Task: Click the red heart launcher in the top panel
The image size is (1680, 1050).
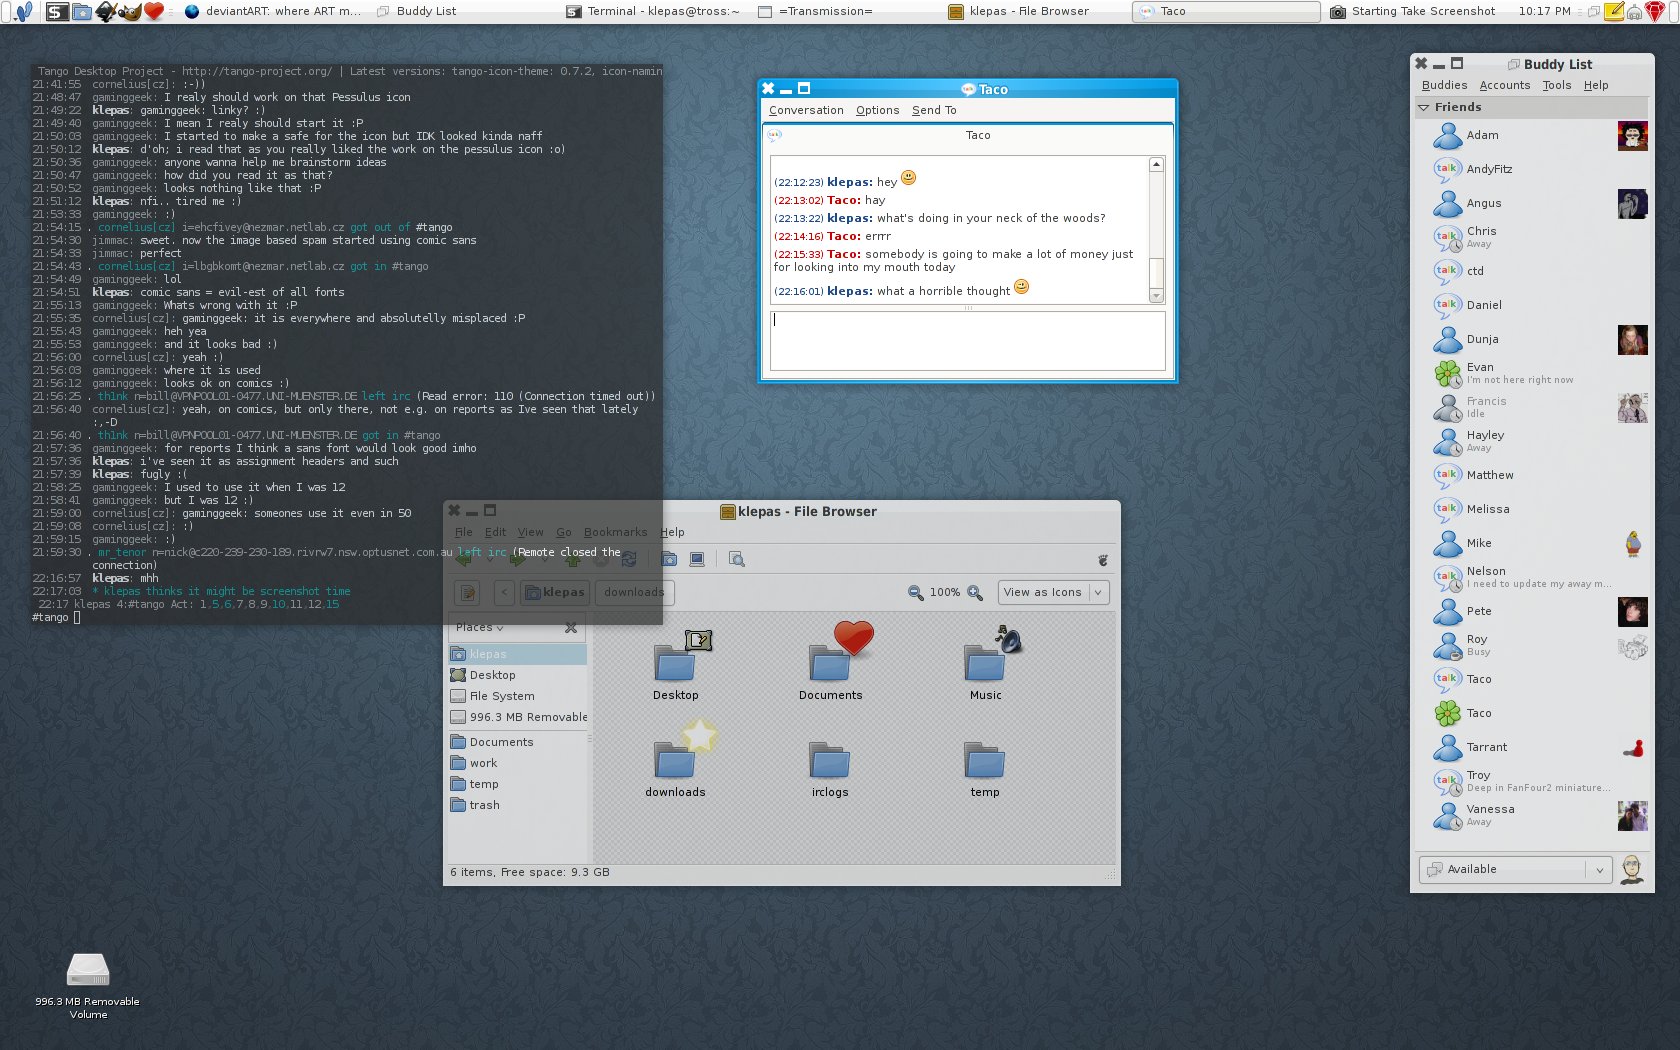Action: [154, 11]
